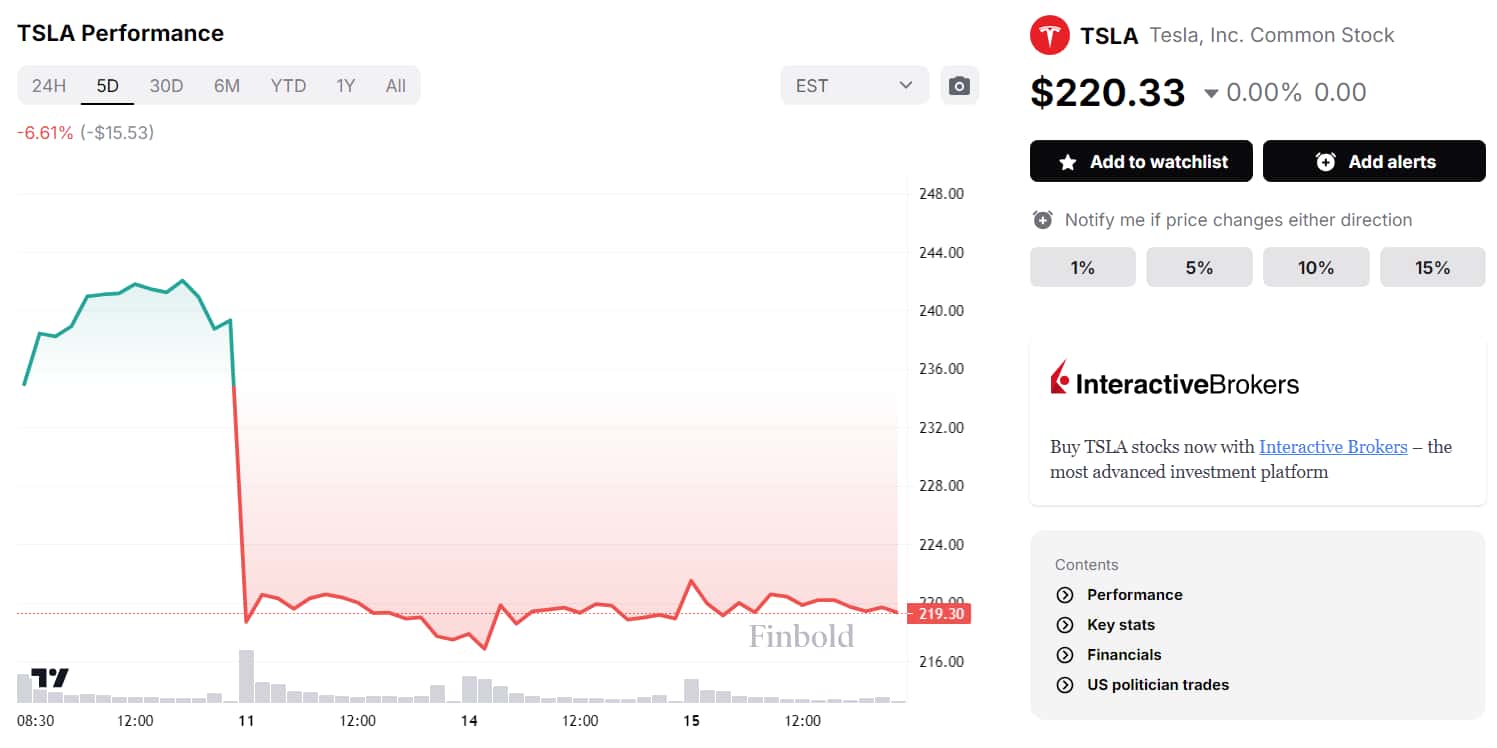1497x748 pixels.
Task: Add TSLA to watchlist
Action: click(1141, 161)
